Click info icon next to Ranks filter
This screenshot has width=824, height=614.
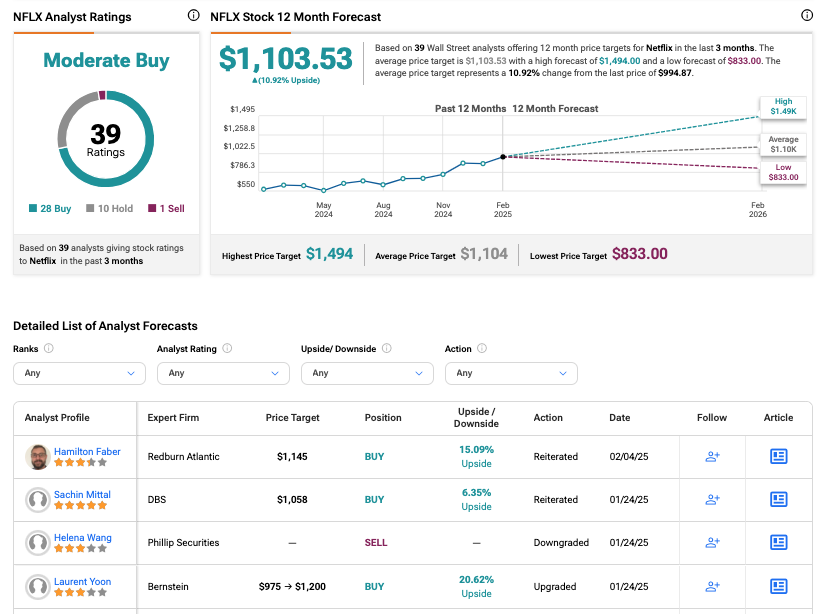point(49,349)
